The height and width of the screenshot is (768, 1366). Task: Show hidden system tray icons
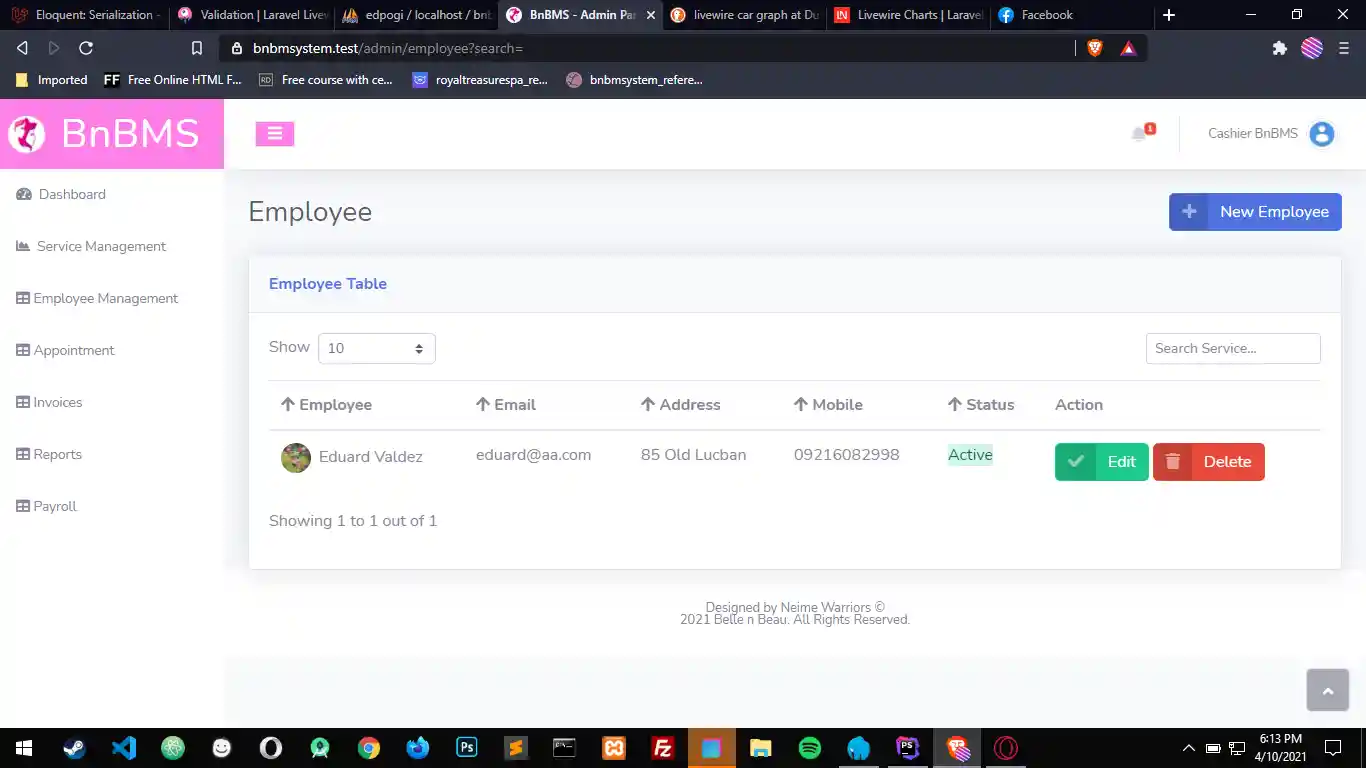(x=1189, y=748)
